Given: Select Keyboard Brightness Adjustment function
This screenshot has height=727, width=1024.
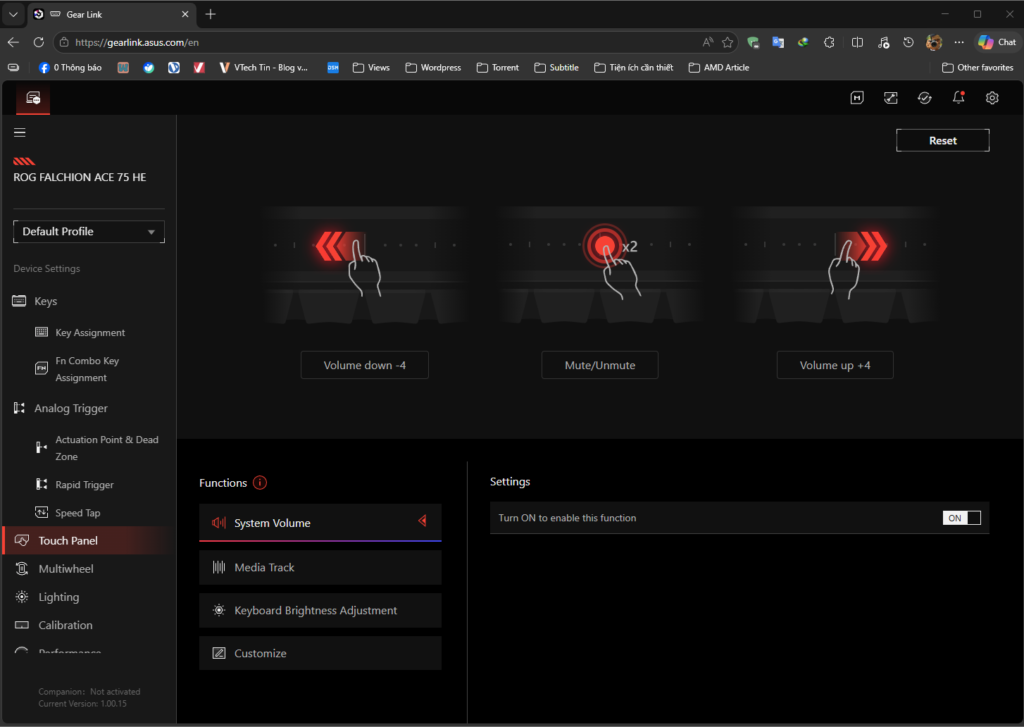Looking at the screenshot, I should point(320,611).
